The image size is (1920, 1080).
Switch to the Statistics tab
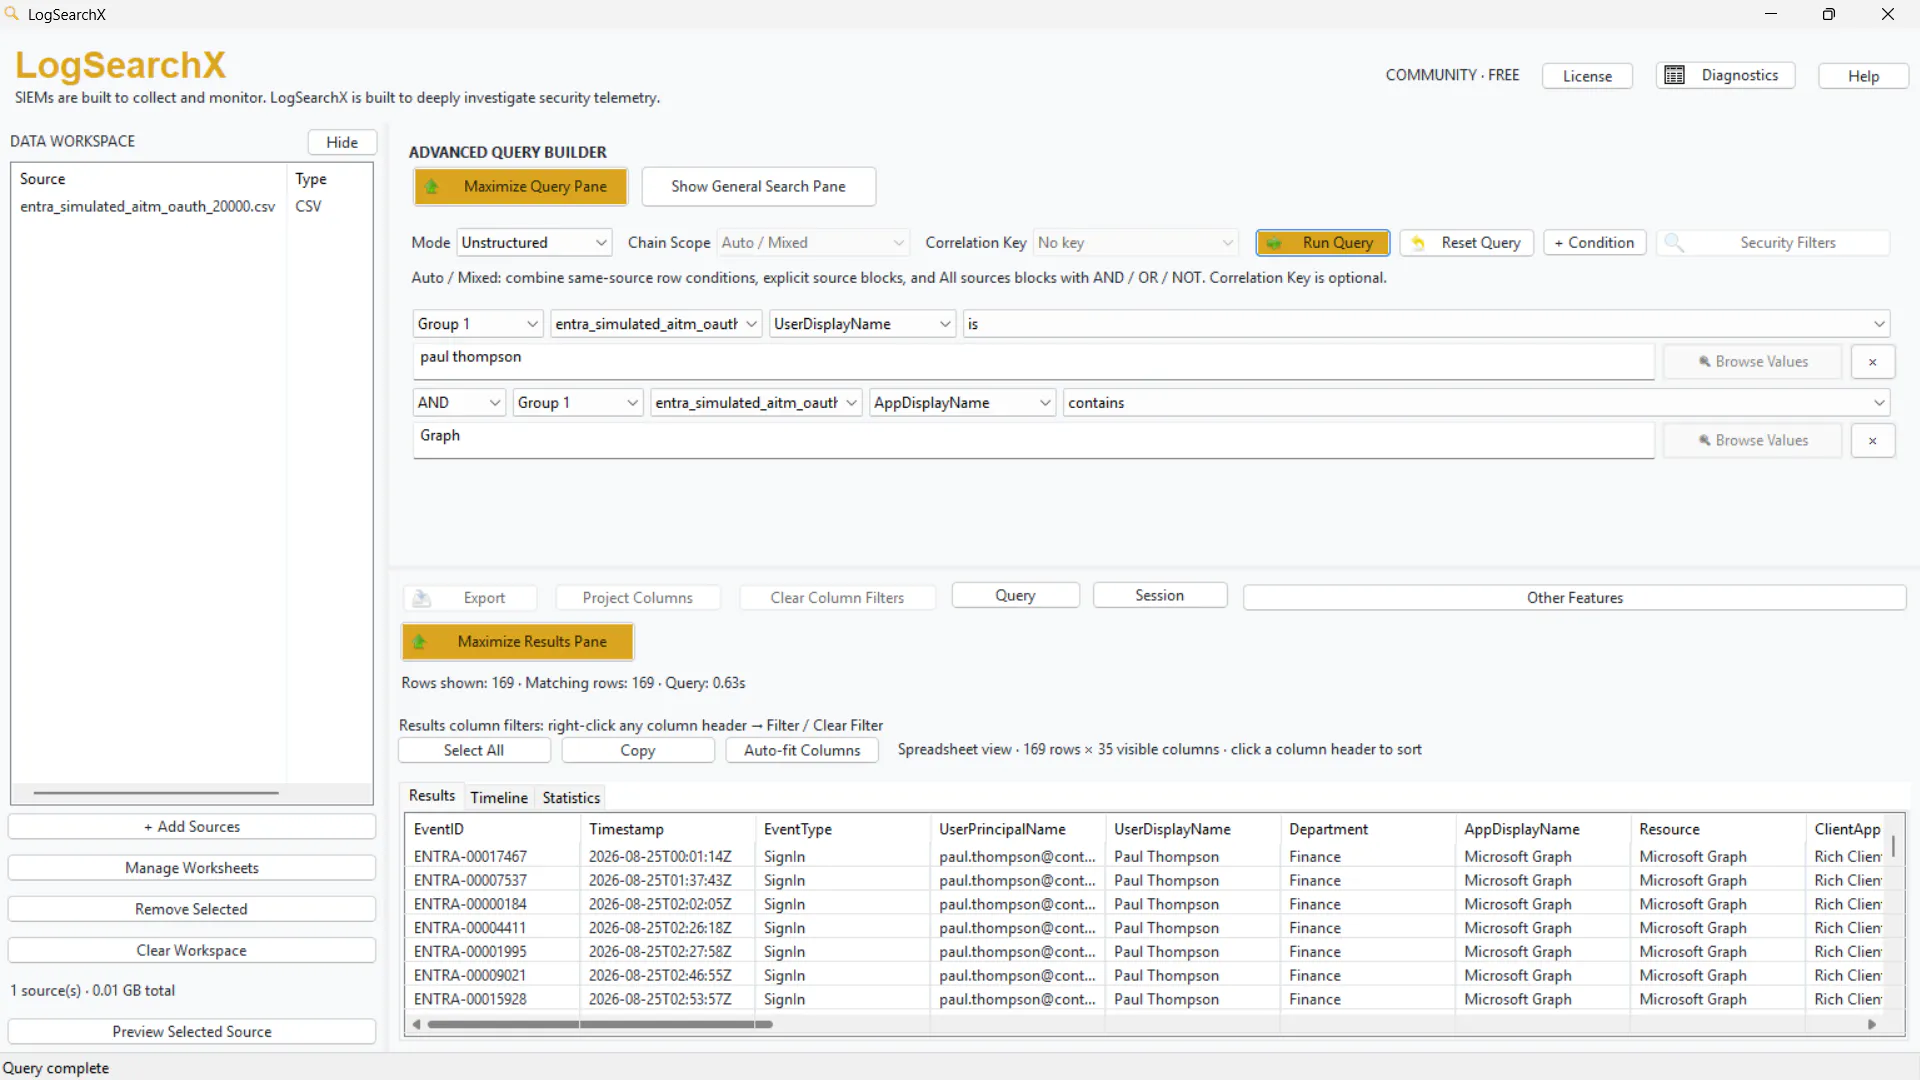click(571, 798)
